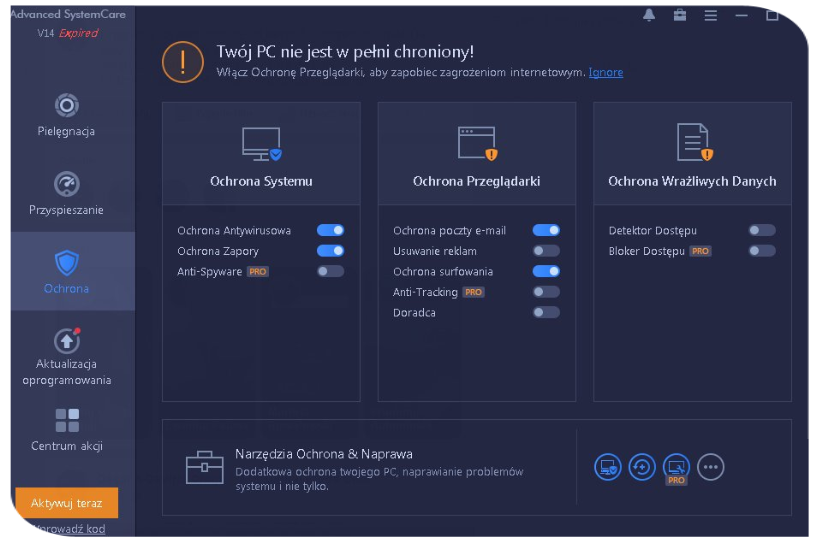
Task: Click the Anti-Tracking label
Action: [425, 292]
